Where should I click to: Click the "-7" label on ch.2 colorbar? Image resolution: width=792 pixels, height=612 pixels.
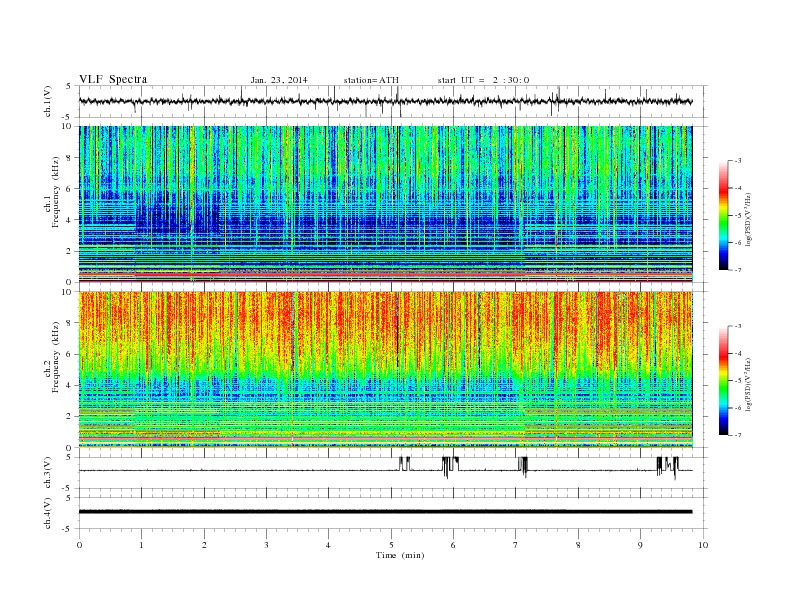(738, 435)
